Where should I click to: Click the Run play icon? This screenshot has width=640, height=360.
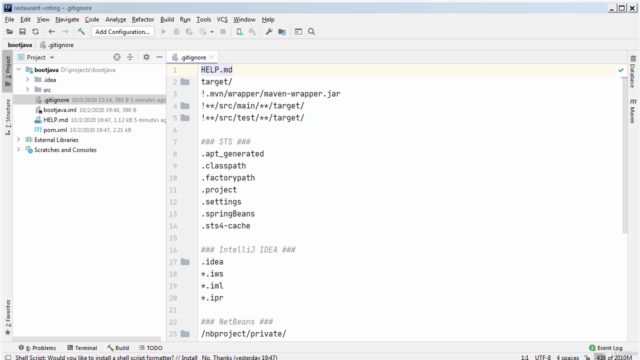coord(163,32)
